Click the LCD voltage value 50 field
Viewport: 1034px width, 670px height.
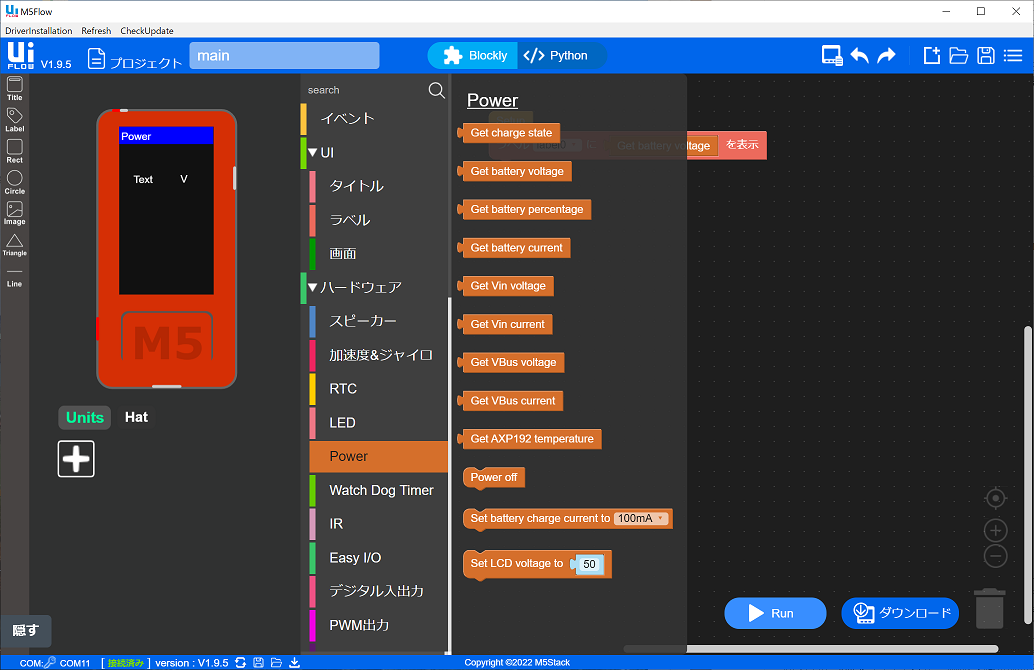click(590, 564)
